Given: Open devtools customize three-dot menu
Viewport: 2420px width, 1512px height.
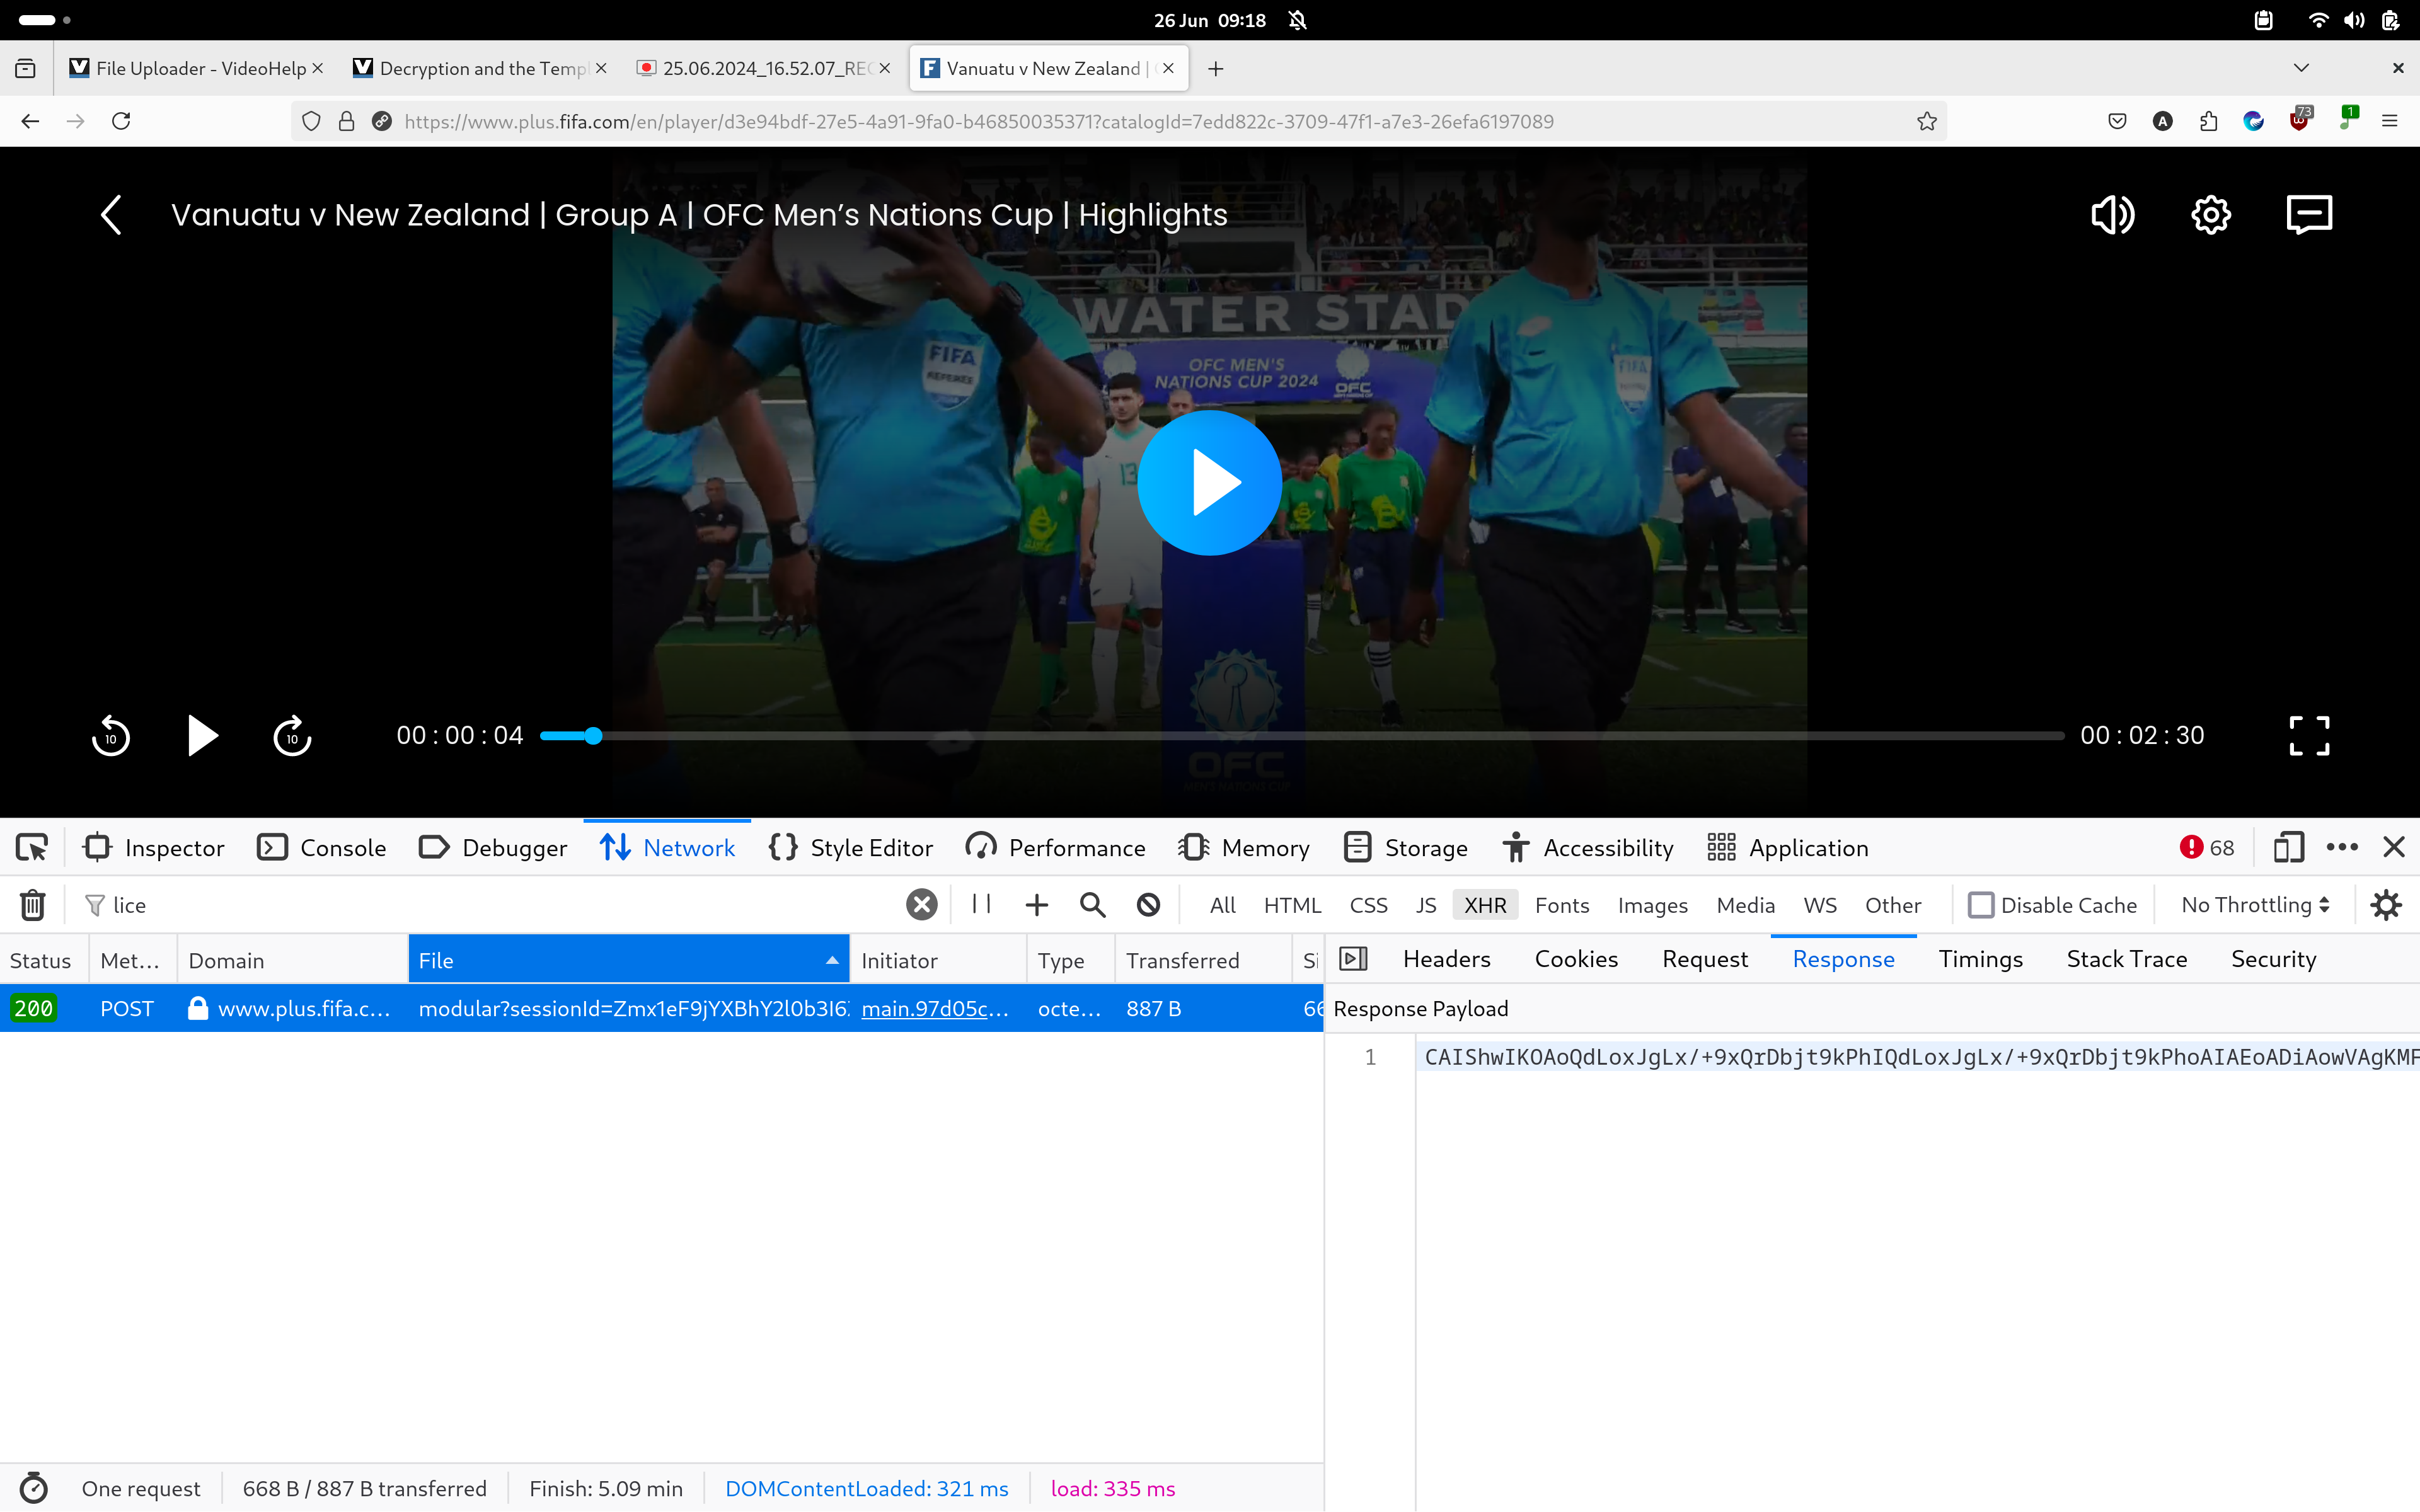Looking at the screenshot, I should [x=2342, y=848].
